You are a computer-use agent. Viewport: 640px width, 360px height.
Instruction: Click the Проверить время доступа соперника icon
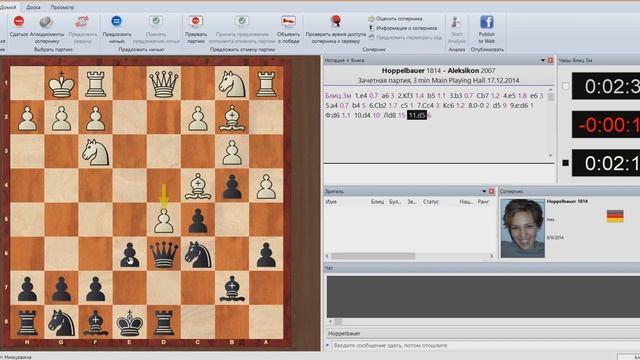coord(336,21)
